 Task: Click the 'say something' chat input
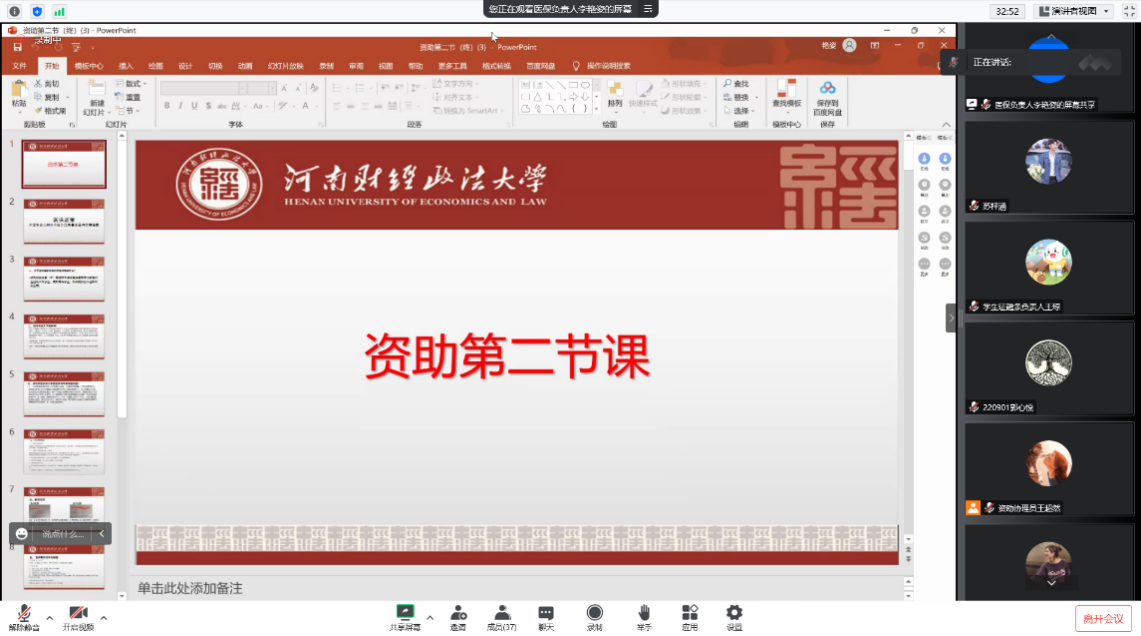63,534
